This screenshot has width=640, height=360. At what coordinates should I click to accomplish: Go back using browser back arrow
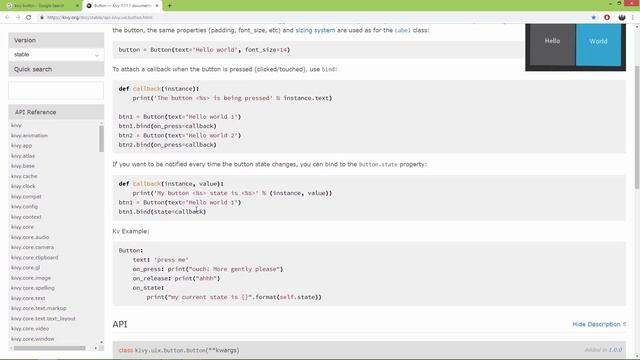click(x=7, y=18)
